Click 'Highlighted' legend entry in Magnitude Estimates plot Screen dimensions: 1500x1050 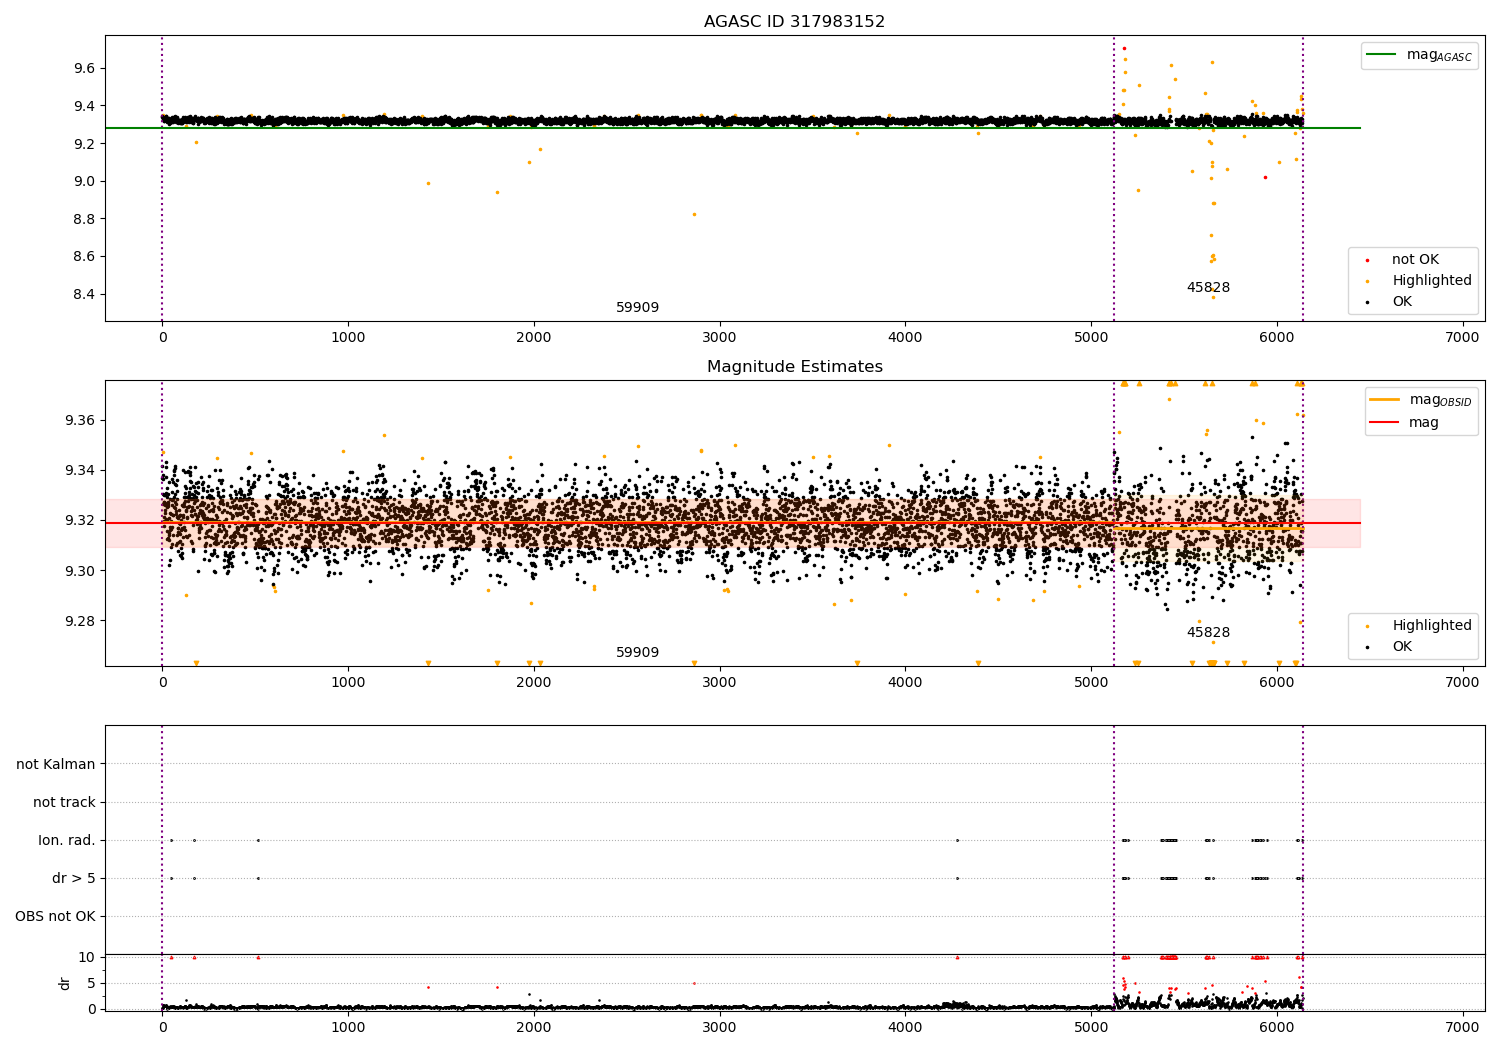tap(1431, 626)
